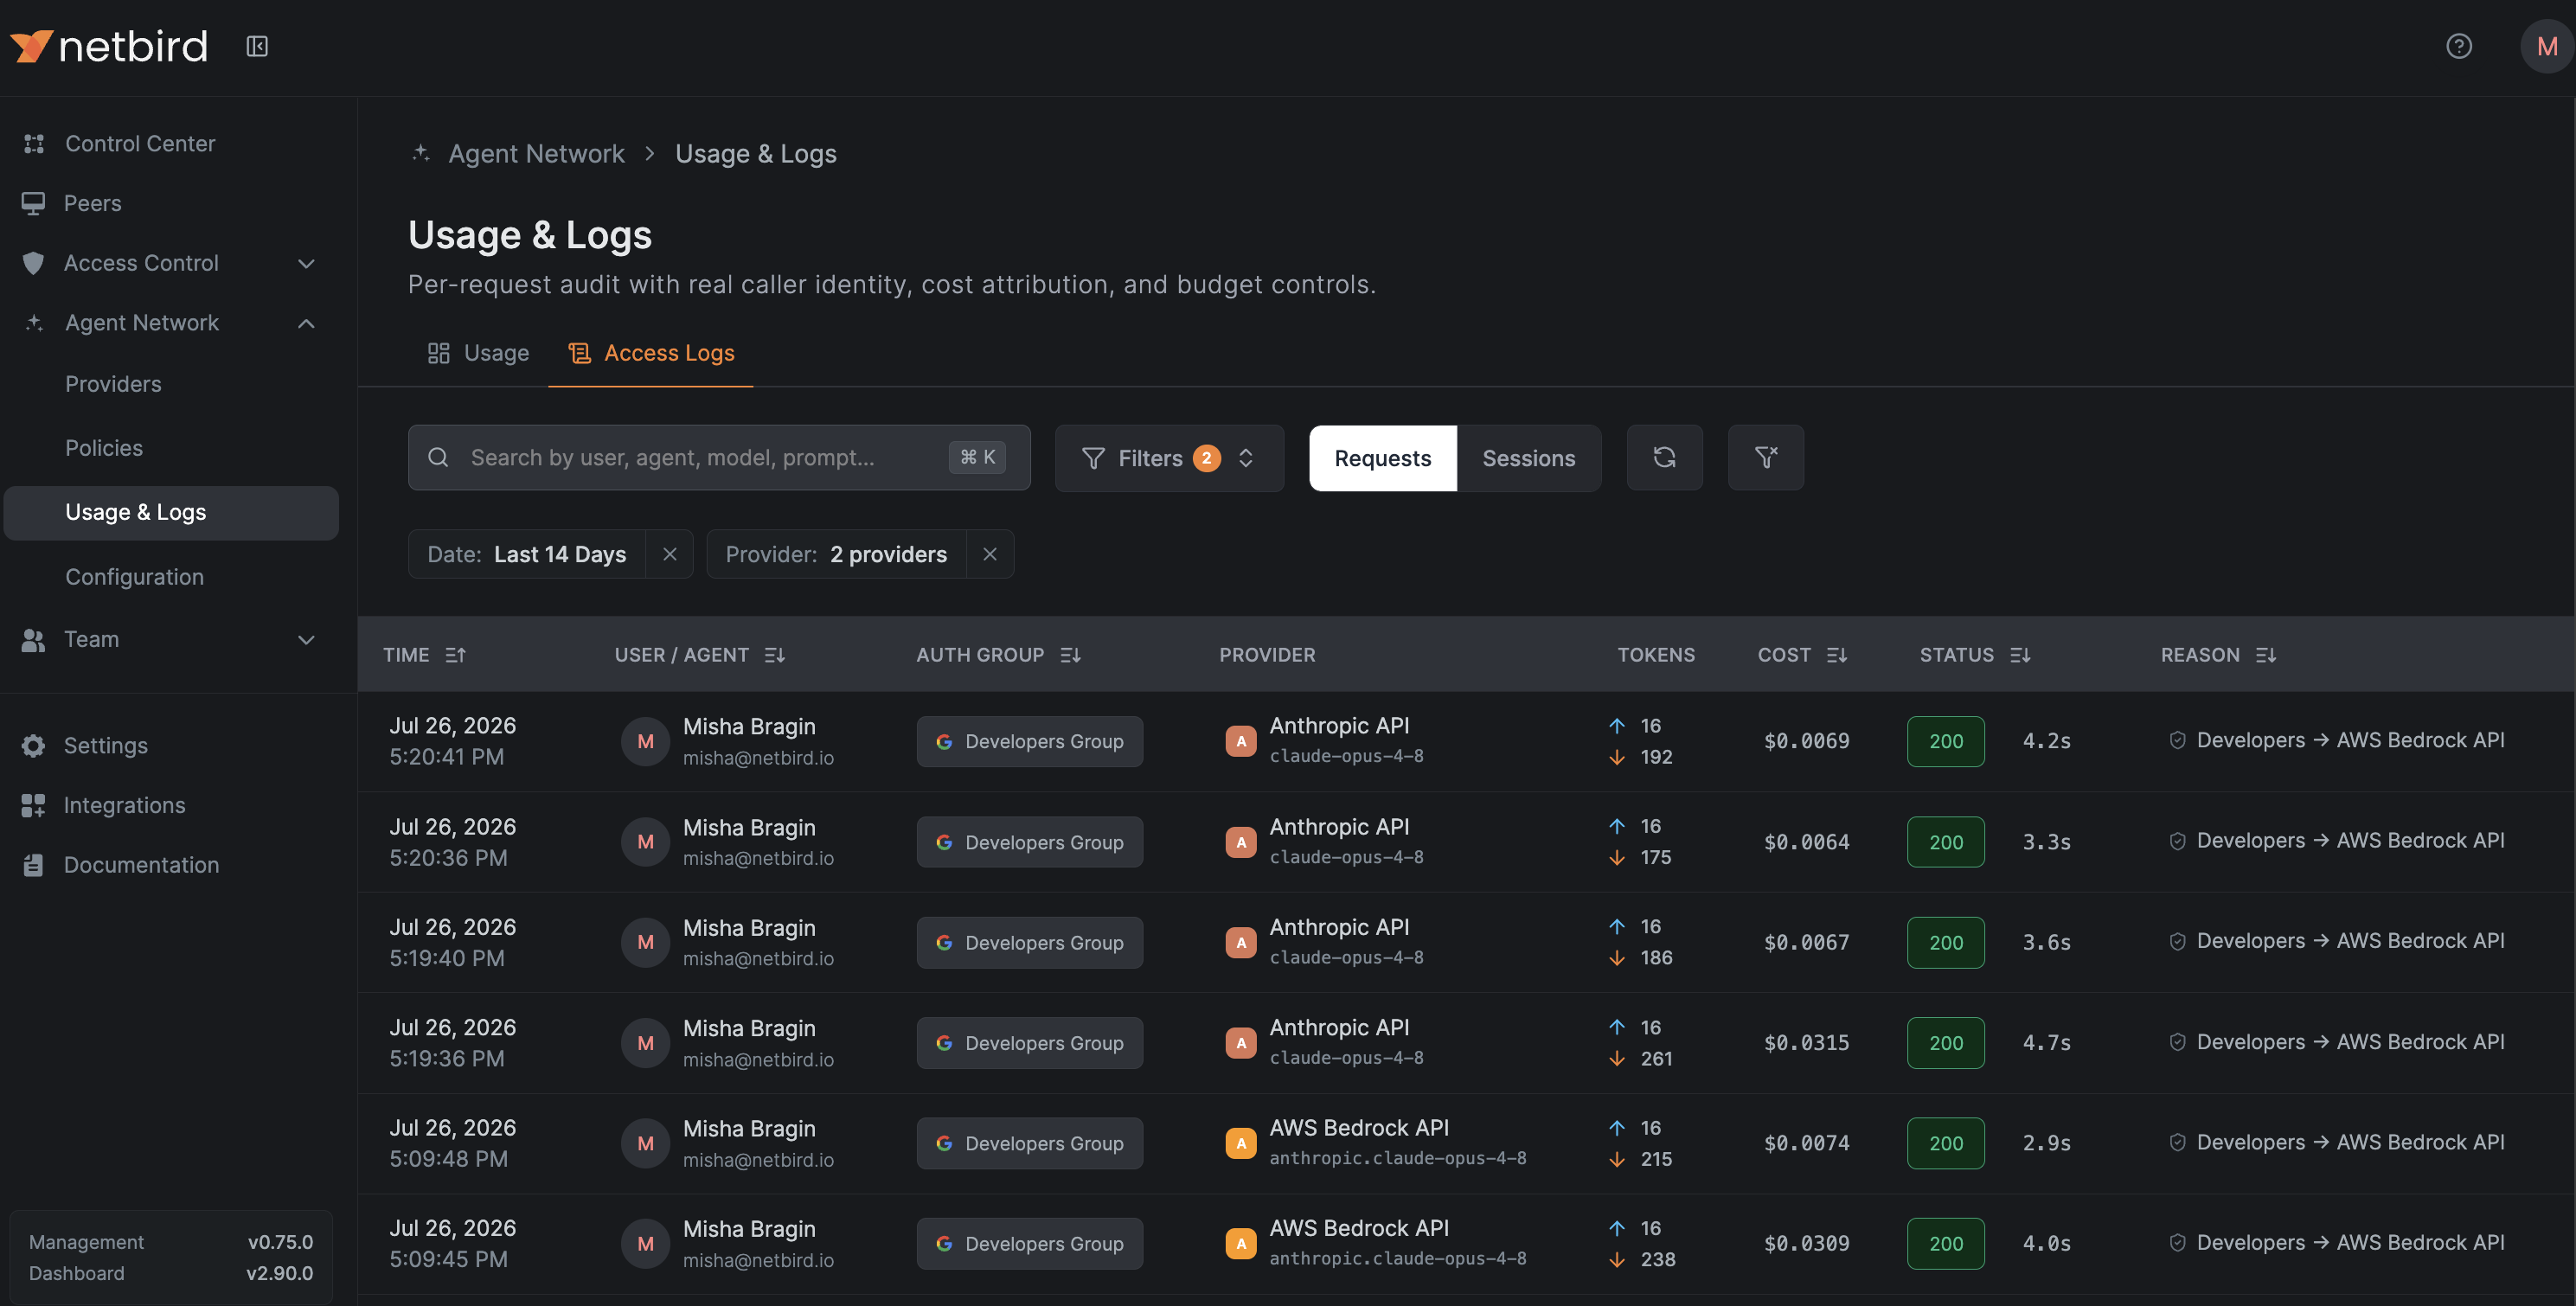Image resolution: width=2576 pixels, height=1306 pixels.
Task: Click the 200 status badge in 5:20:36 PM row
Action: coord(1945,842)
